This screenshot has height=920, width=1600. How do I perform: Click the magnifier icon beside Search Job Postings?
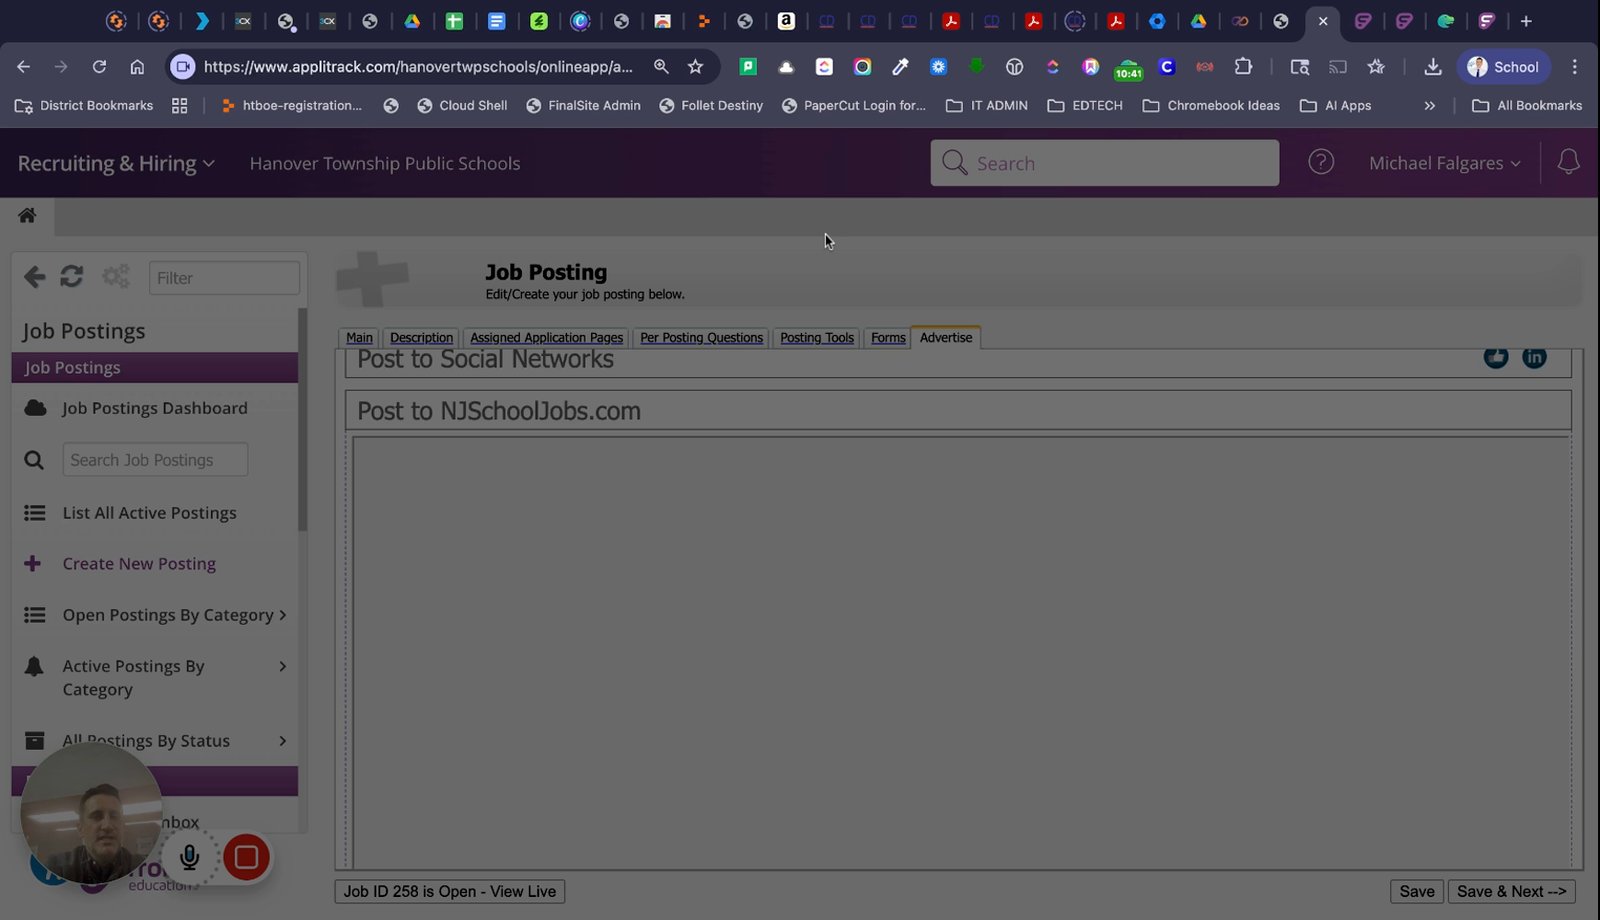point(34,460)
